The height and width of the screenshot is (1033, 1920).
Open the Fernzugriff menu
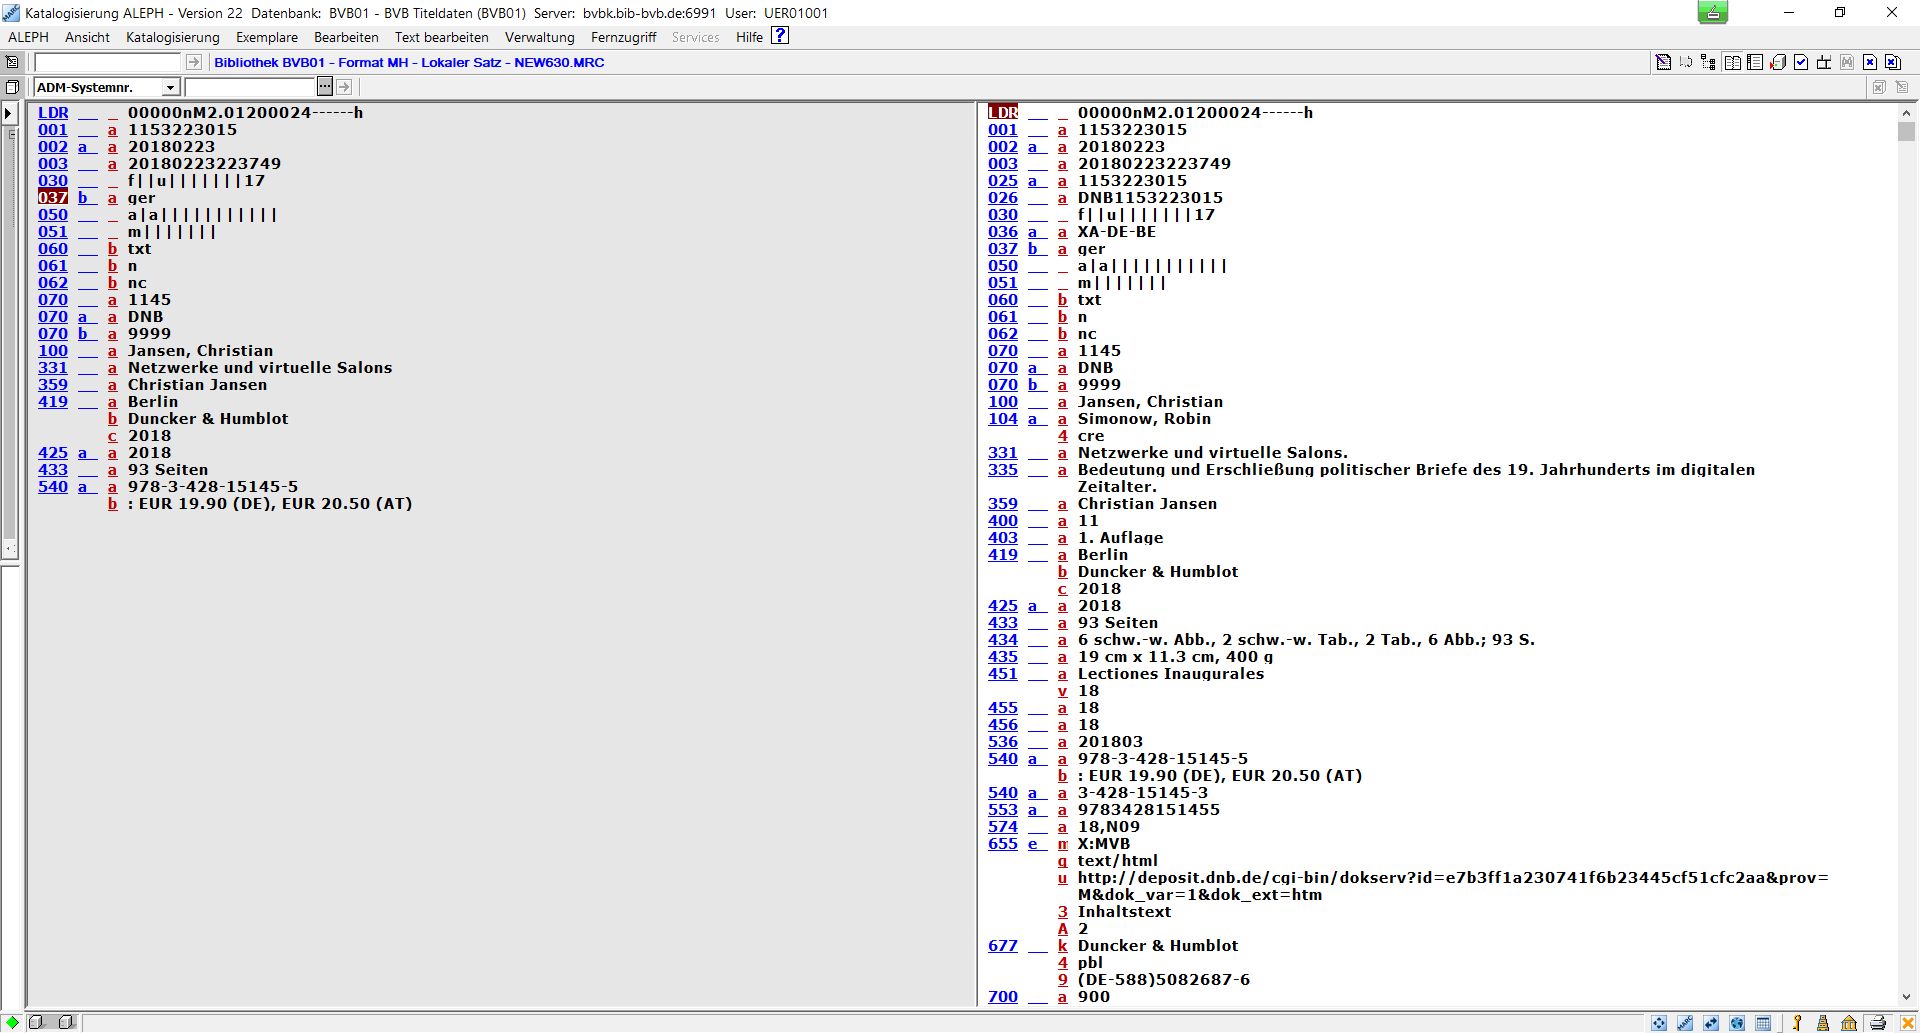pyautogui.click(x=623, y=37)
